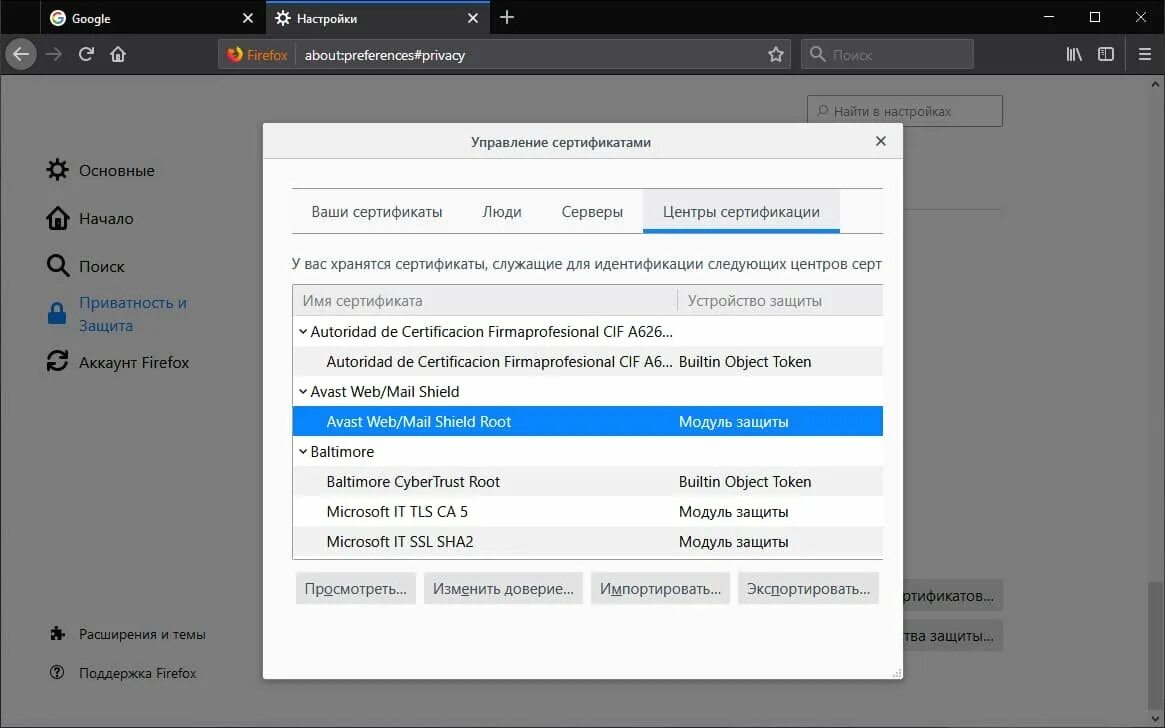Screen dimensions: 1165x728
Task: Show sidebars using the sidebar icon
Action: click(x=1106, y=54)
